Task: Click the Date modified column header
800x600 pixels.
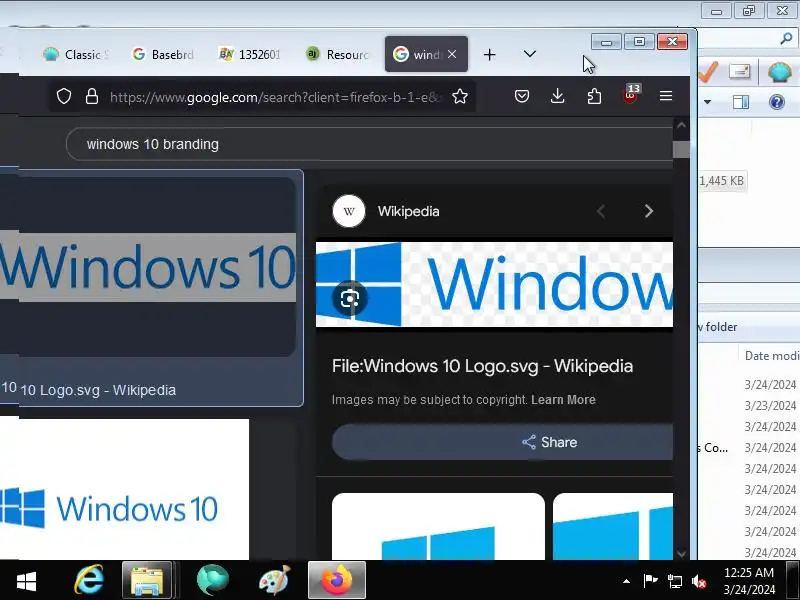Action: [x=771, y=356]
